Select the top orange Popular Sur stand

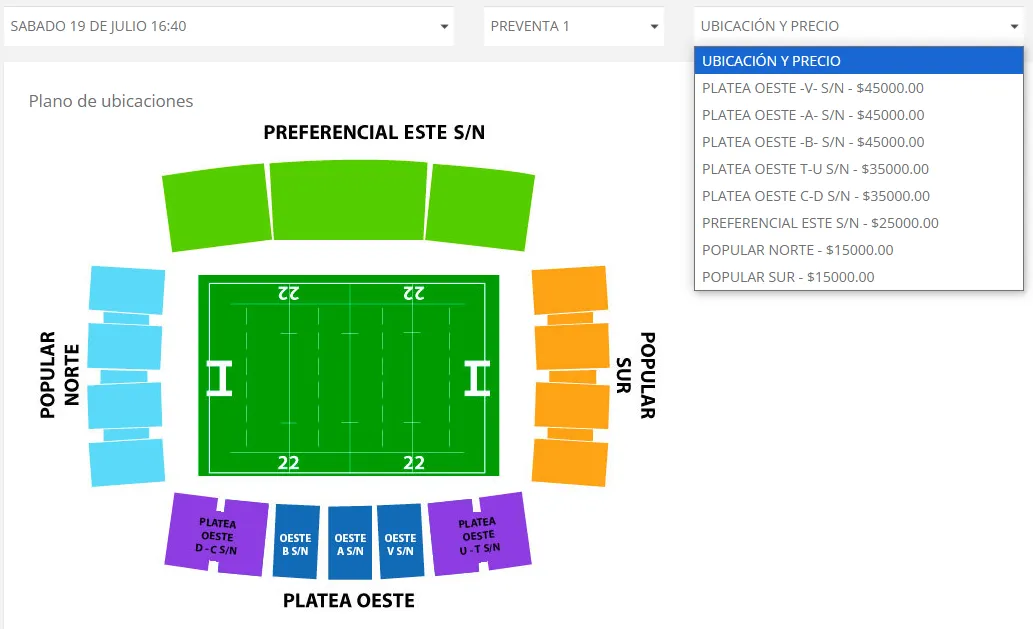[x=570, y=290]
